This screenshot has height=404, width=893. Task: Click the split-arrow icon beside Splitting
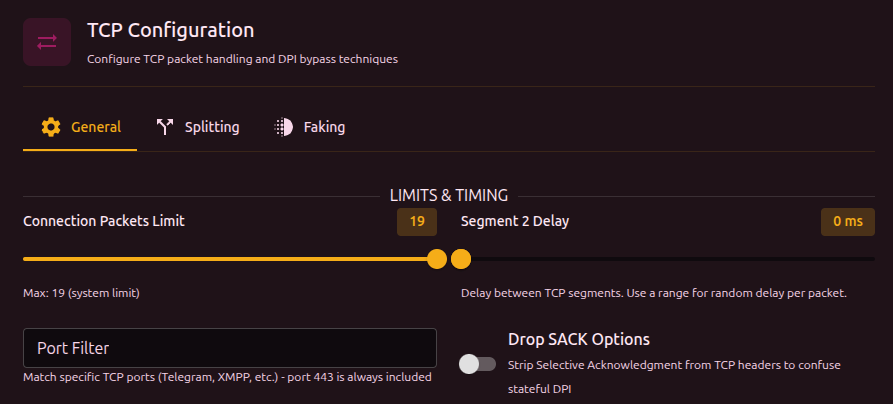click(x=166, y=127)
